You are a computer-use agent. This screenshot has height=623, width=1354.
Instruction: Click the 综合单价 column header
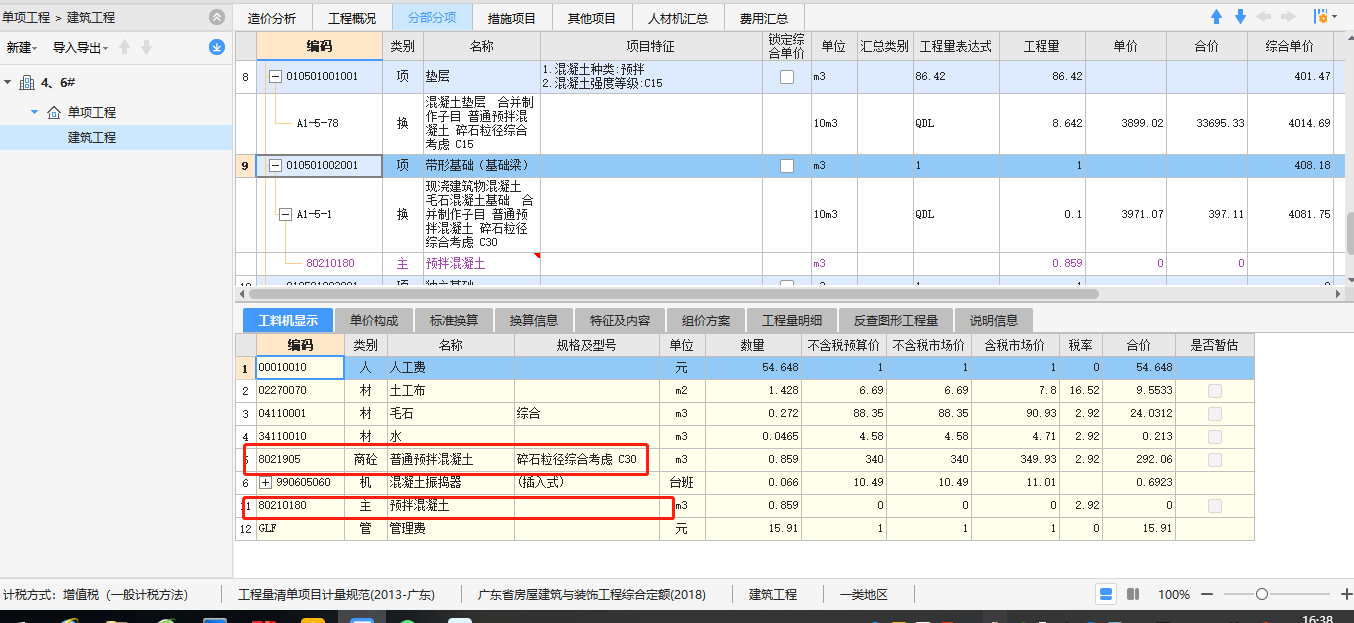click(x=1290, y=46)
